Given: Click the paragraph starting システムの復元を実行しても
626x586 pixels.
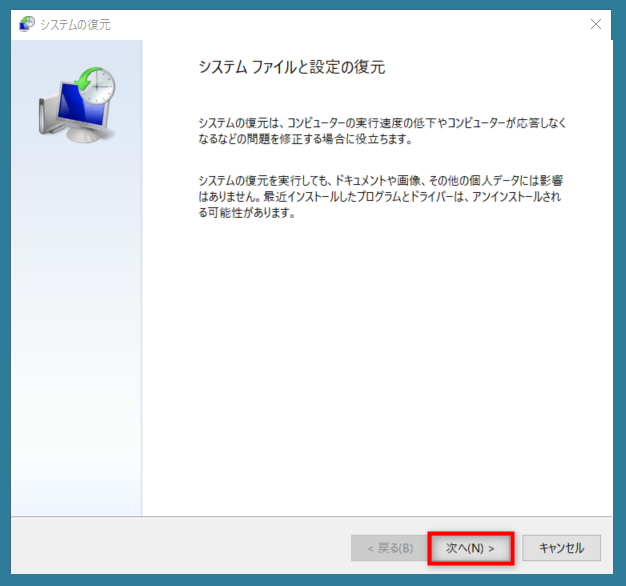Looking at the screenshot, I should pyautogui.click(x=380, y=196).
